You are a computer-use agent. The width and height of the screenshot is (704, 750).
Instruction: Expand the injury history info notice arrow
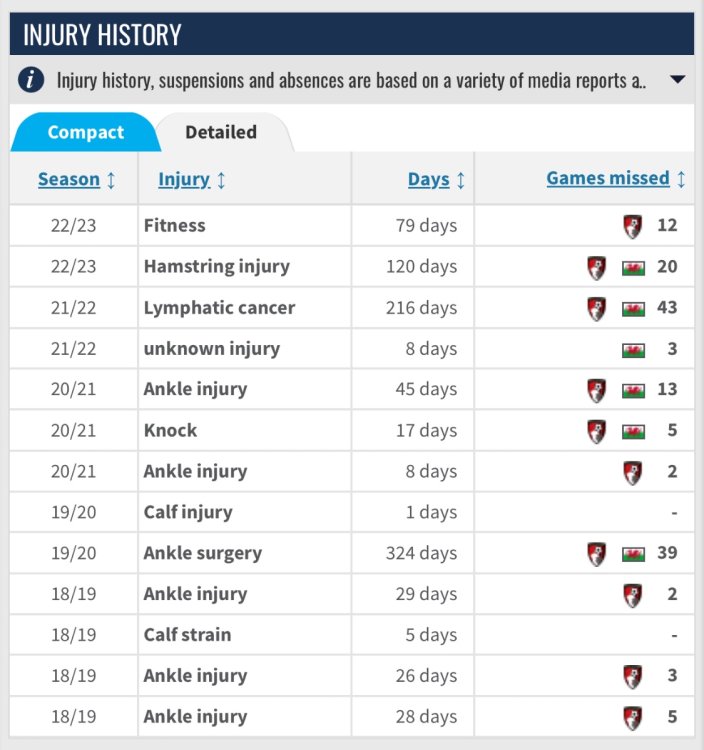(x=677, y=80)
